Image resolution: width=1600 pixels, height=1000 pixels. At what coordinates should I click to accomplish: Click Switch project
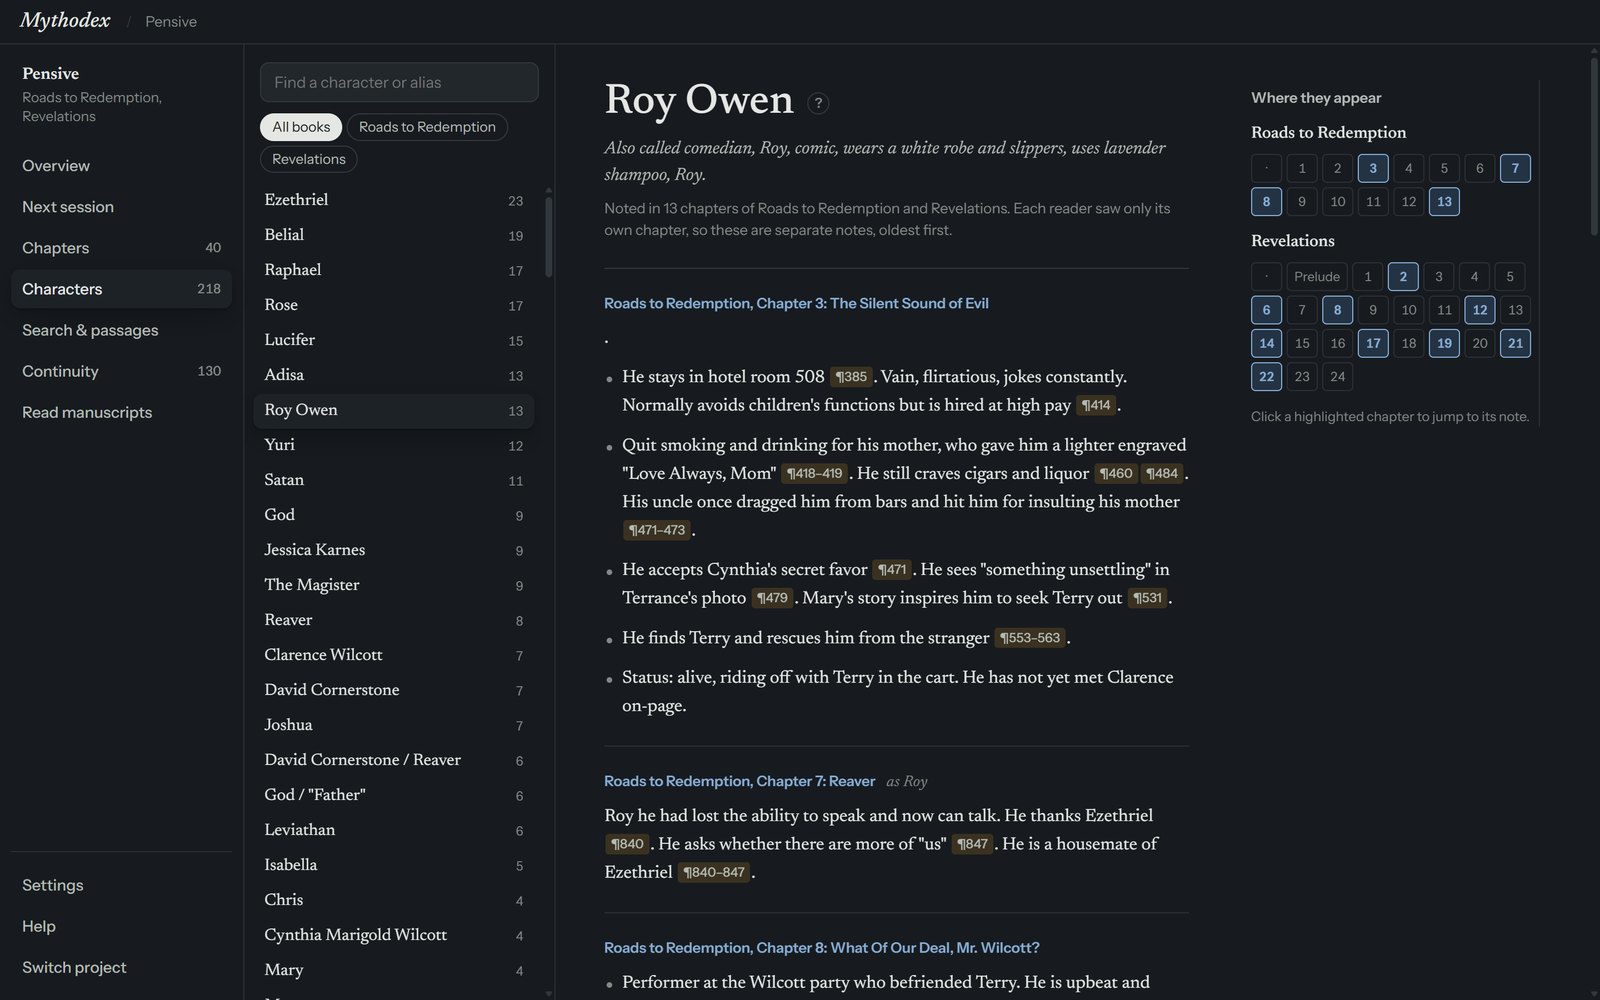122,967
